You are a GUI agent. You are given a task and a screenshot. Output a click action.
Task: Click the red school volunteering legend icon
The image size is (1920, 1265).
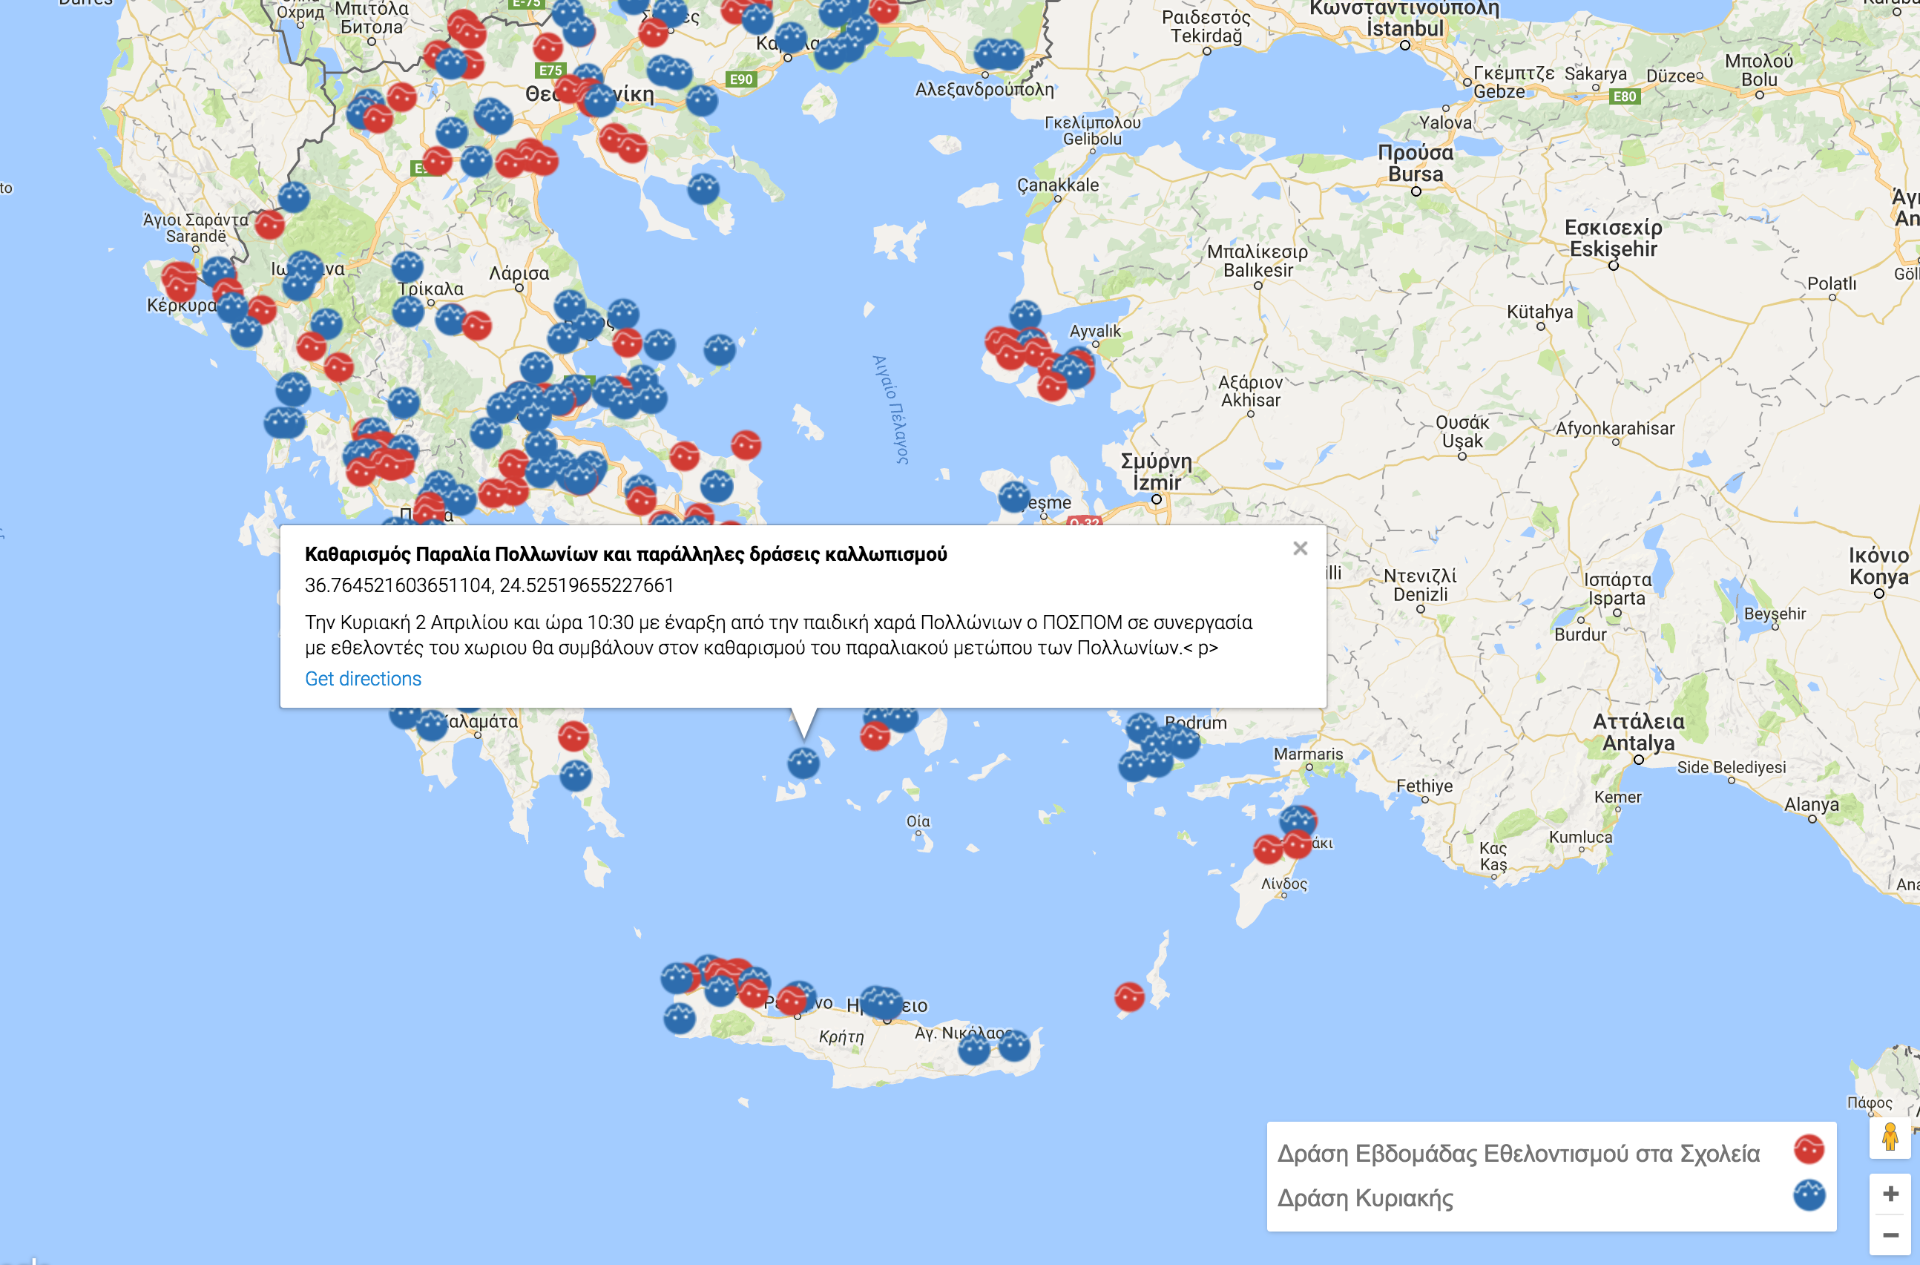[1808, 1150]
